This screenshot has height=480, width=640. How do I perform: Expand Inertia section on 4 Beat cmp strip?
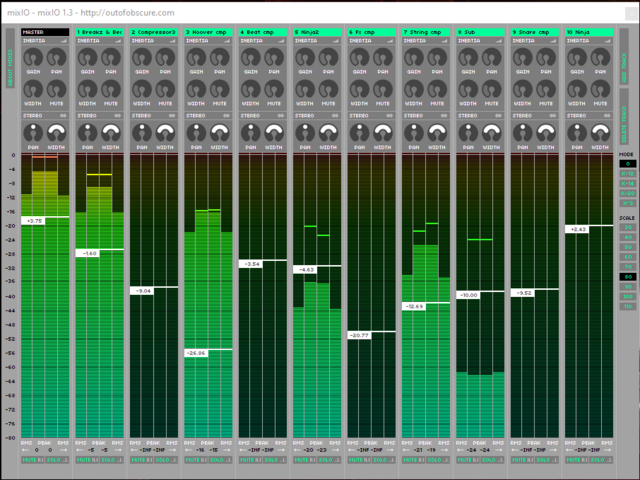[x=281, y=41]
